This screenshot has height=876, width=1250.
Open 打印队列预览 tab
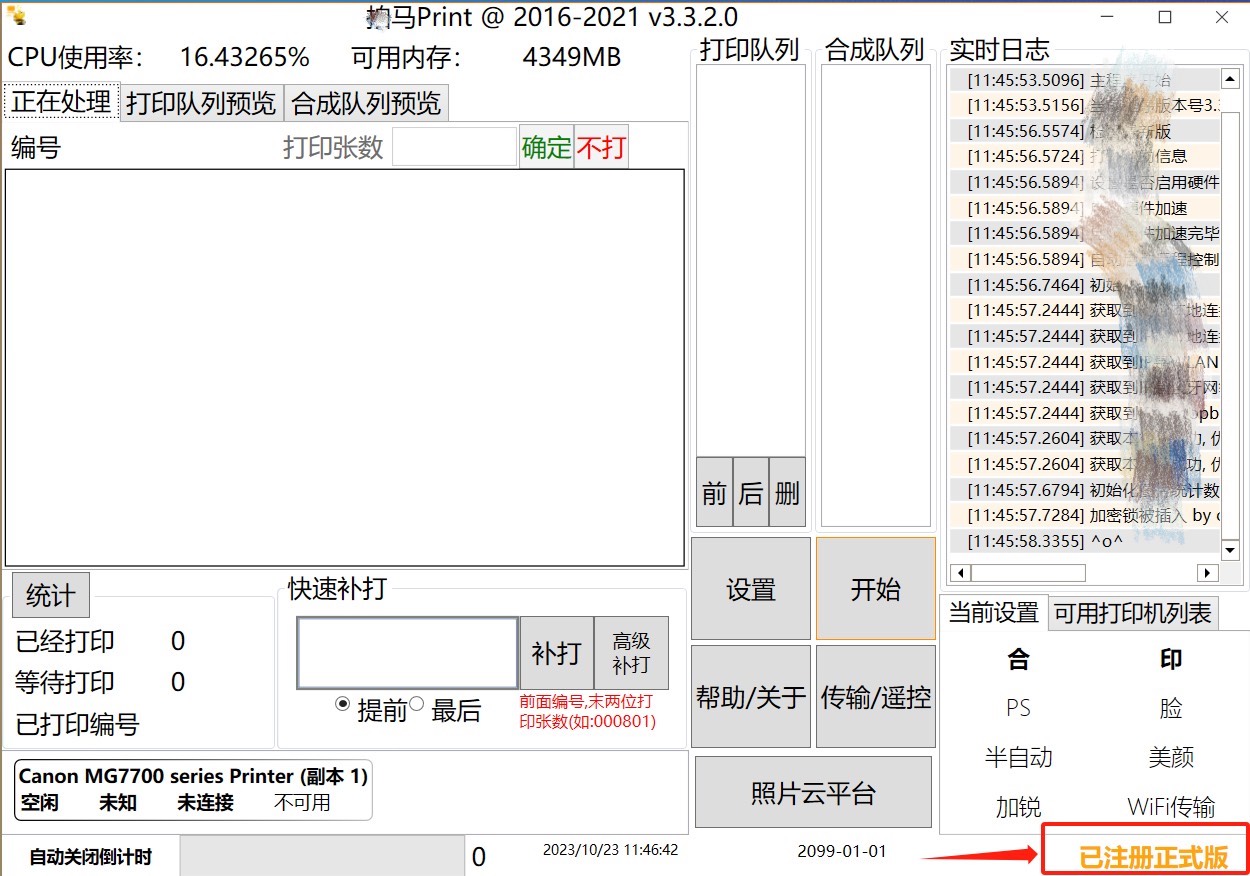(202, 103)
